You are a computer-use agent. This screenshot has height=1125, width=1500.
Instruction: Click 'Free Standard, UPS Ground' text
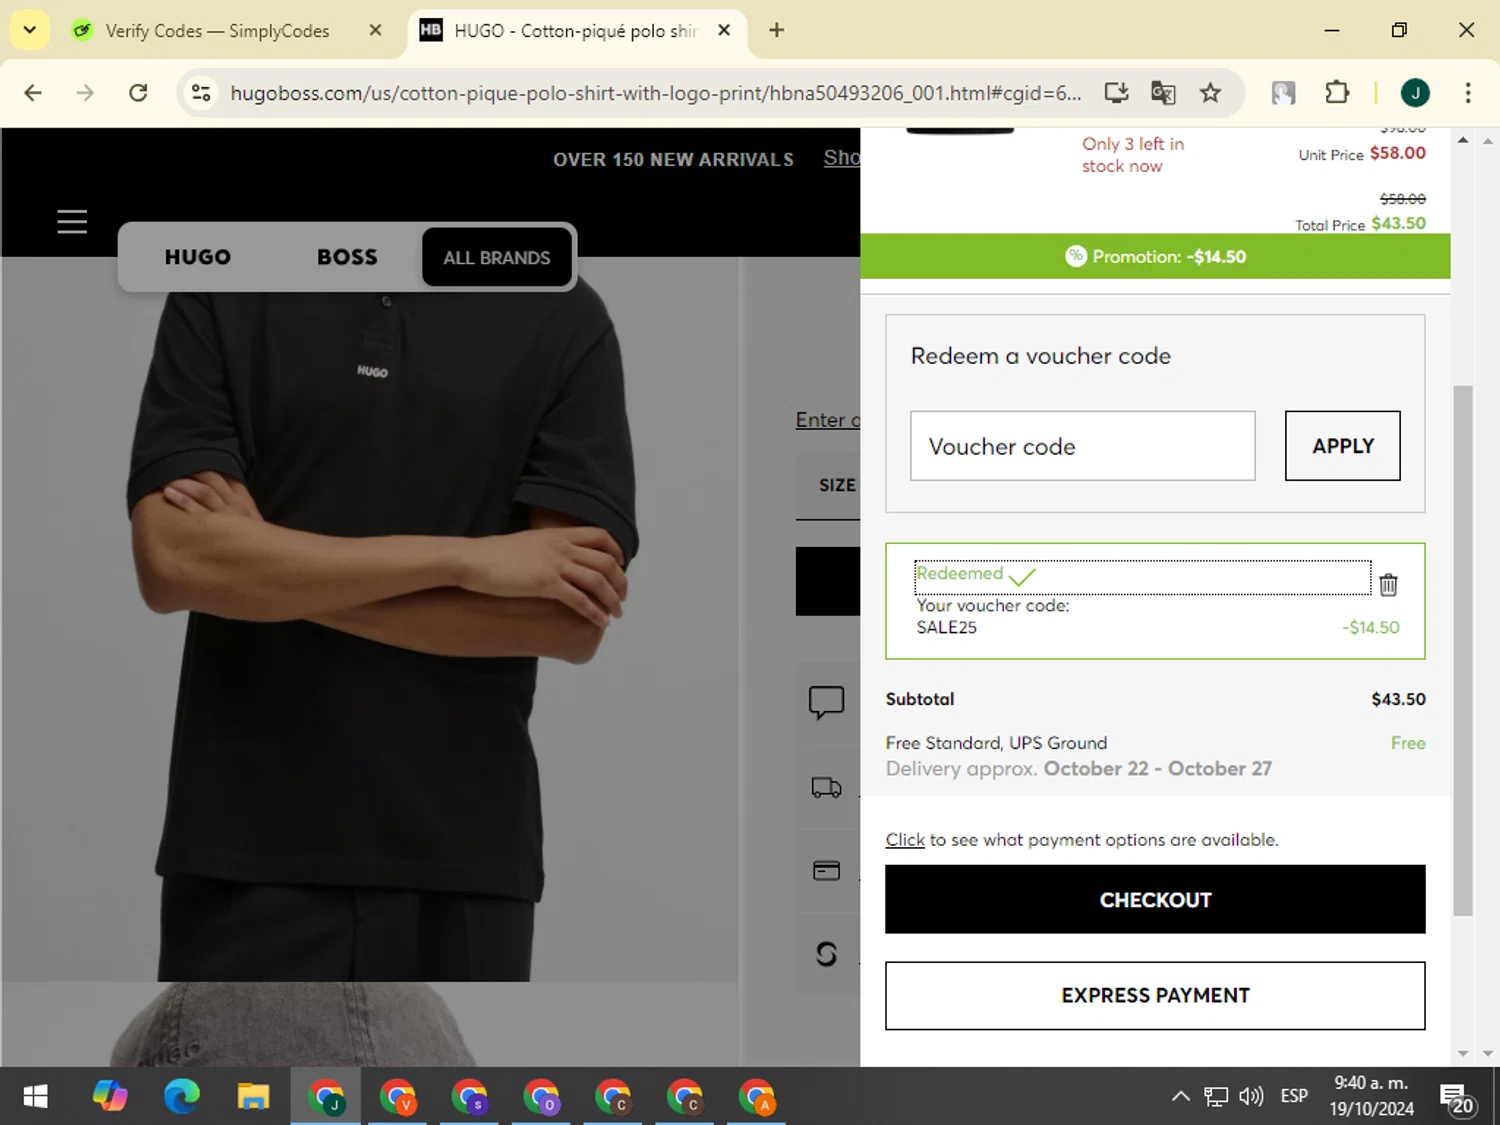[x=996, y=743]
